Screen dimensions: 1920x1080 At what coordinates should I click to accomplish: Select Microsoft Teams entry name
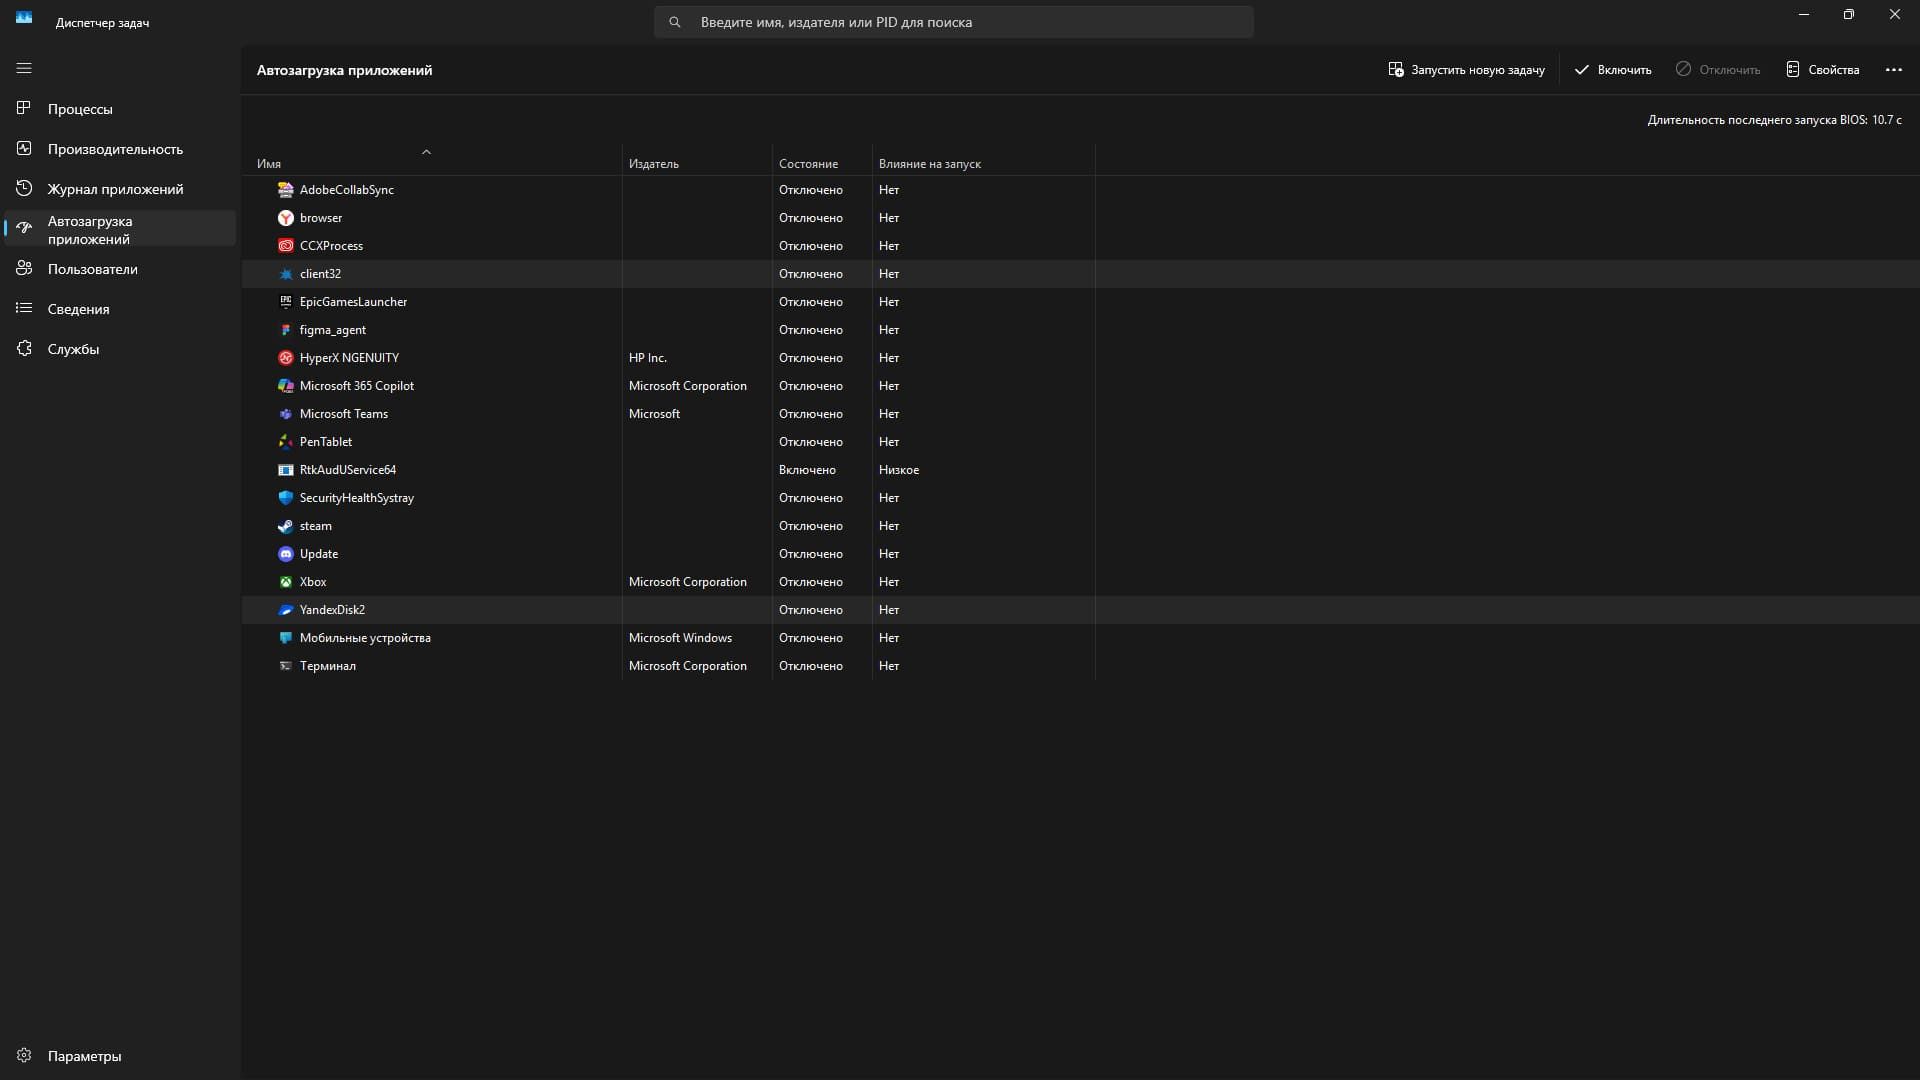click(344, 414)
